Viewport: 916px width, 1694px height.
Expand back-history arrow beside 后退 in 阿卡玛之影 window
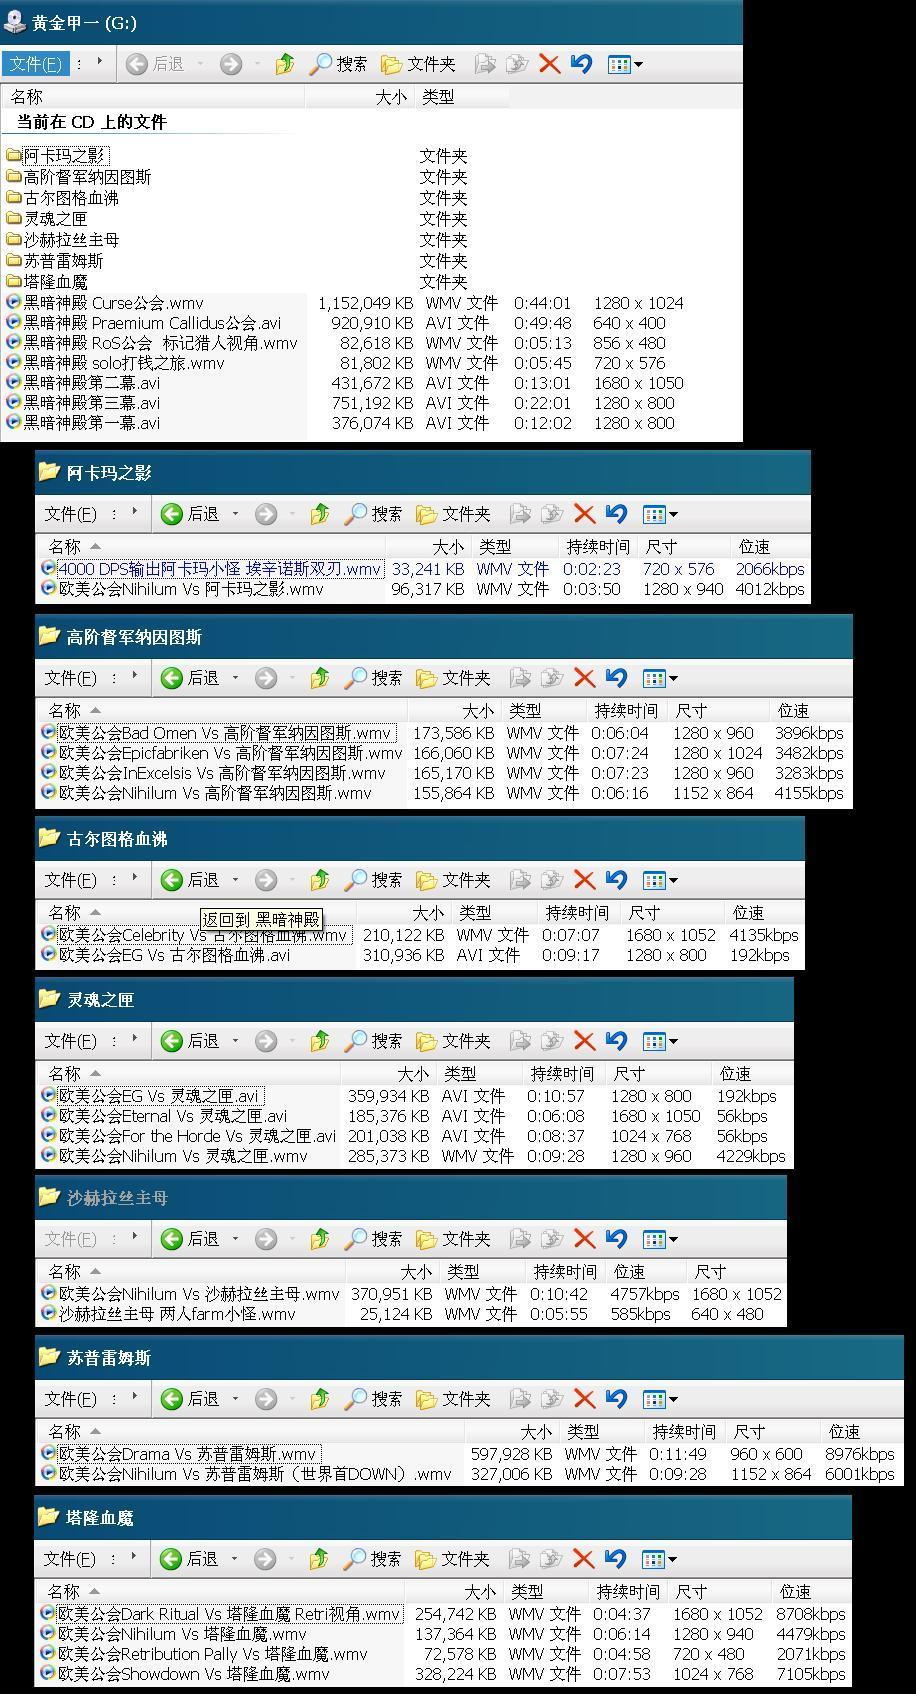[236, 514]
